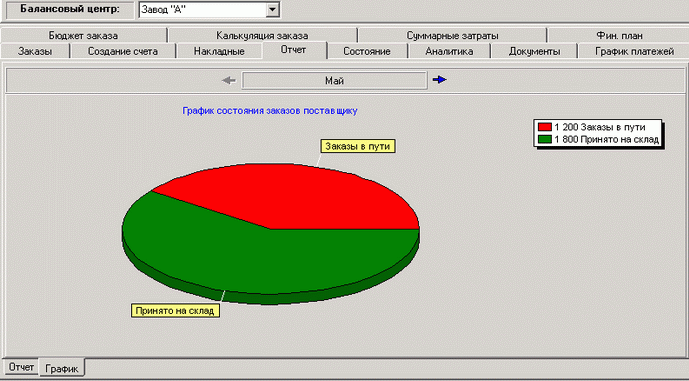
Task: Click the yellow Принято на склад chart label
Action: pos(175,311)
